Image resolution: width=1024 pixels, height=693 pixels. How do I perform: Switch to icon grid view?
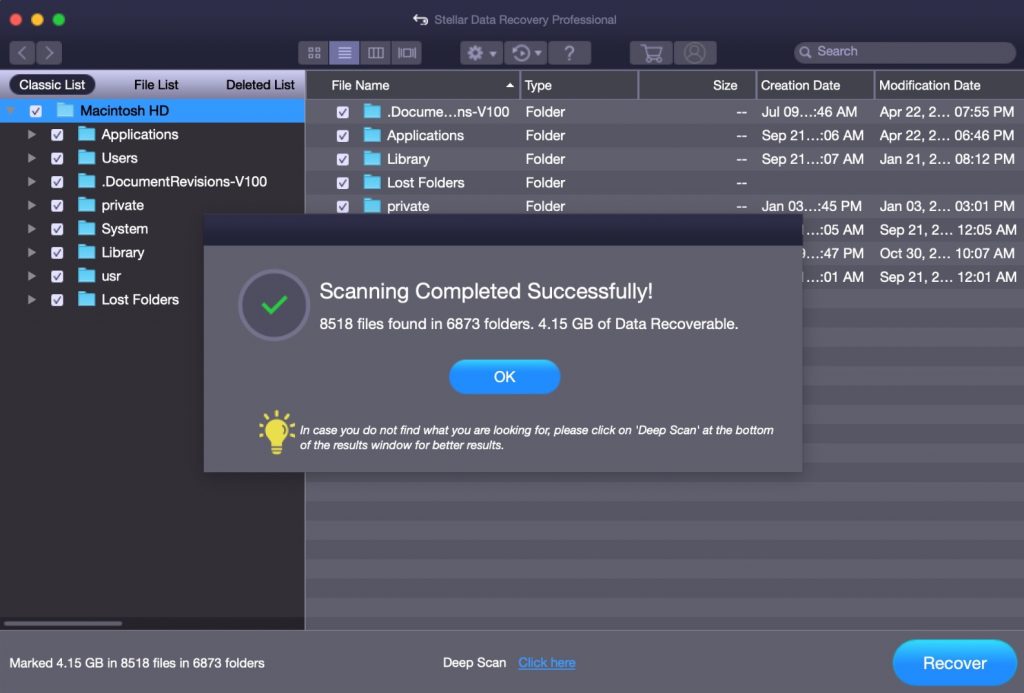pos(314,53)
